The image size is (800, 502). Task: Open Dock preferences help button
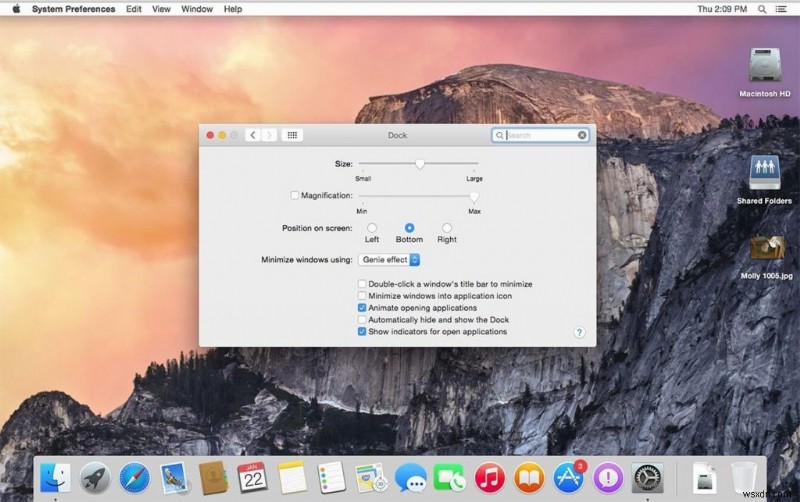pyautogui.click(x=579, y=332)
